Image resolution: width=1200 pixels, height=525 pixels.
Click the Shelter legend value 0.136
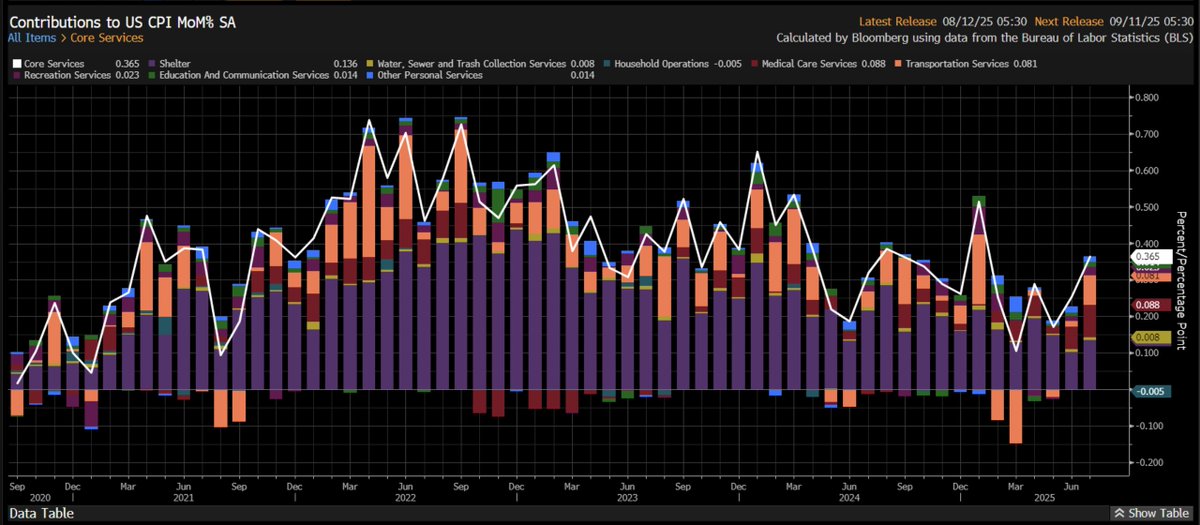[347, 64]
